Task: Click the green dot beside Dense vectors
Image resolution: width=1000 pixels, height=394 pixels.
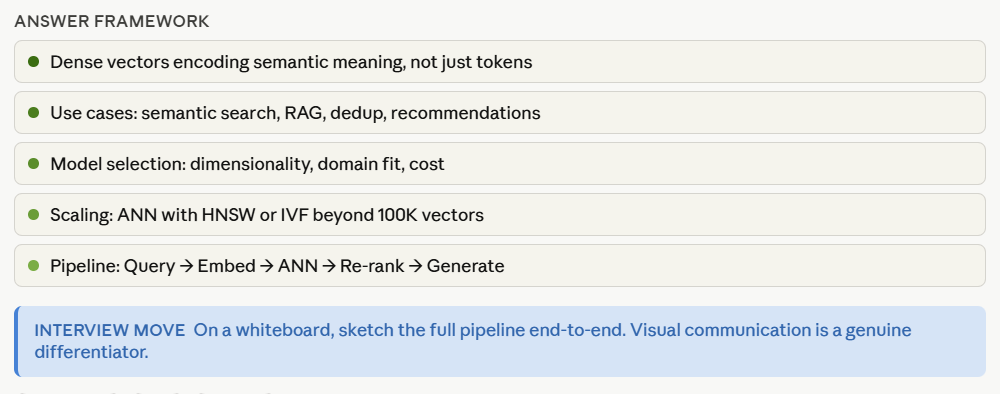Action: (34, 62)
